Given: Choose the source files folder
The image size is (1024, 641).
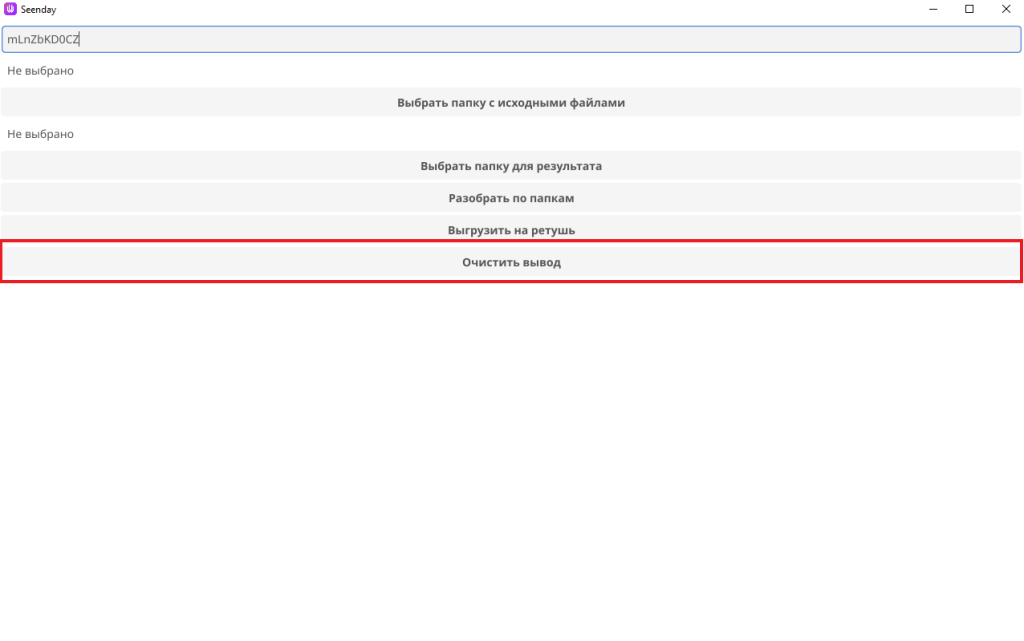Looking at the screenshot, I should pyautogui.click(x=511, y=102).
